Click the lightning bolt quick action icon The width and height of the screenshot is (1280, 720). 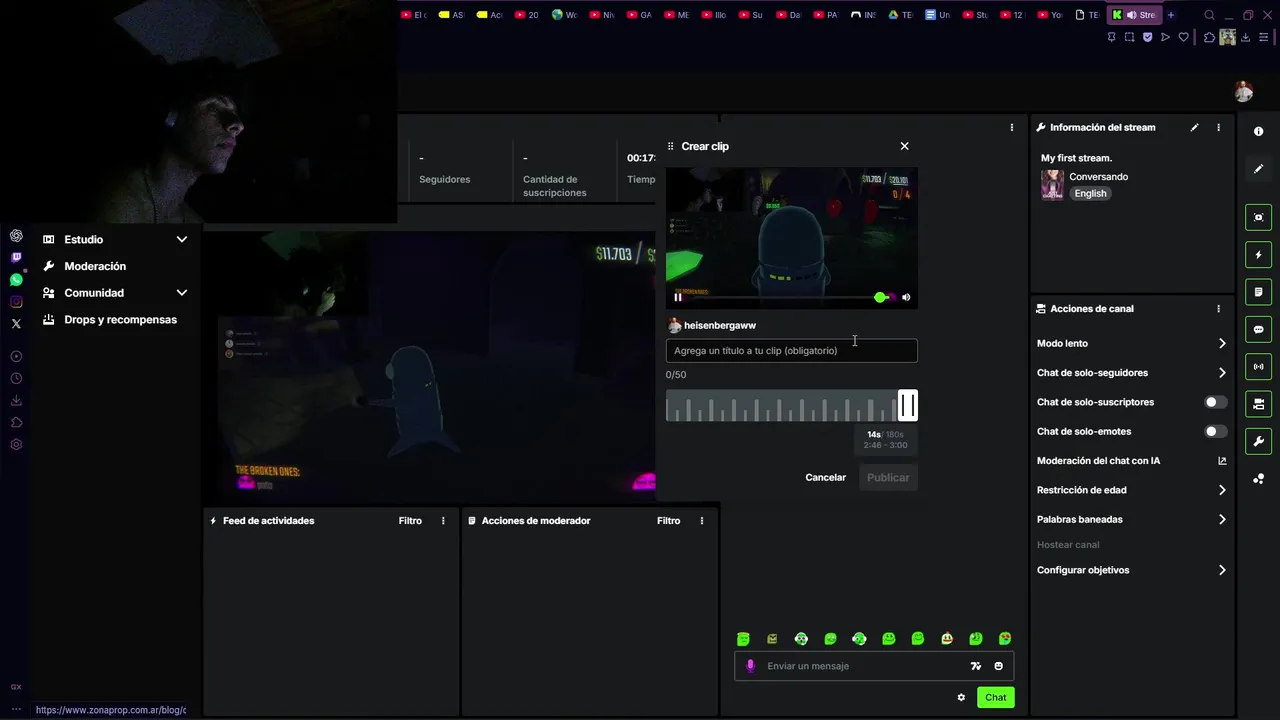1259,255
